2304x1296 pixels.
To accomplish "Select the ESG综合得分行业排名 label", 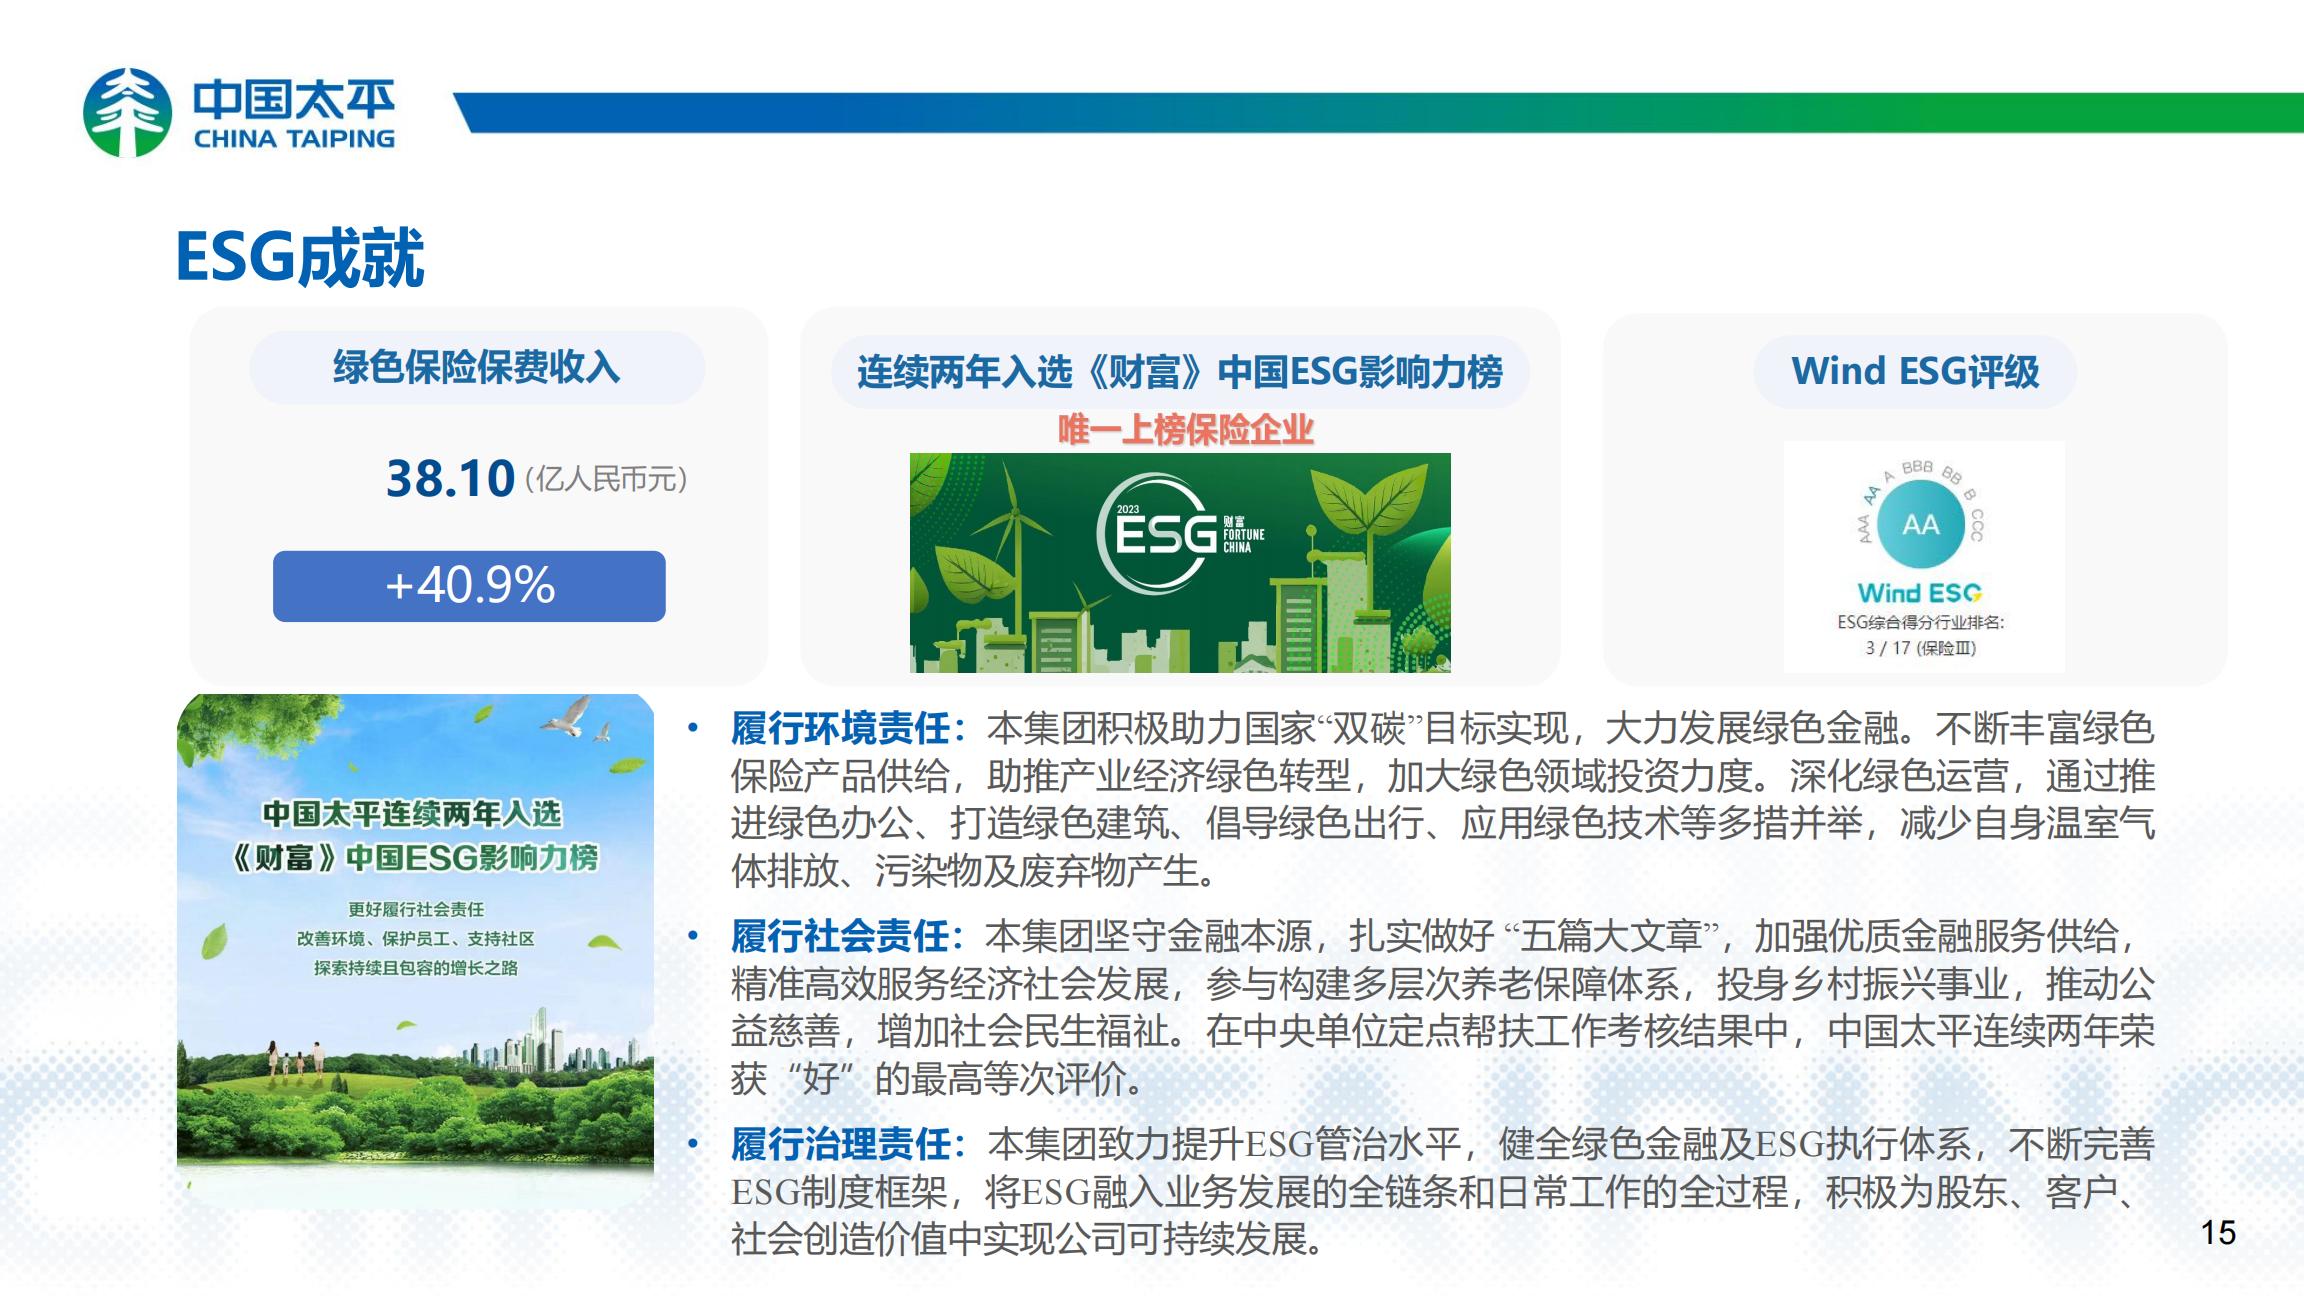I will [x=1920, y=622].
